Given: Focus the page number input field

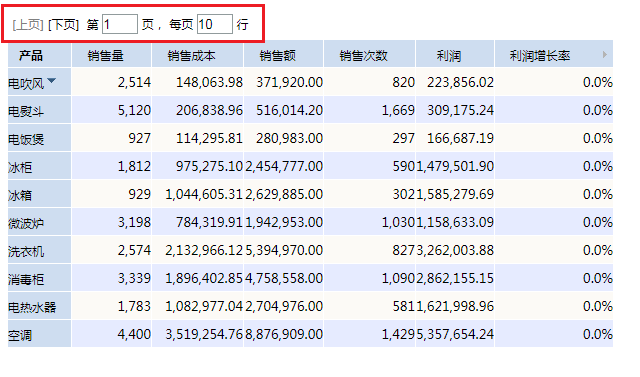Looking at the screenshot, I should coord(120,24).
